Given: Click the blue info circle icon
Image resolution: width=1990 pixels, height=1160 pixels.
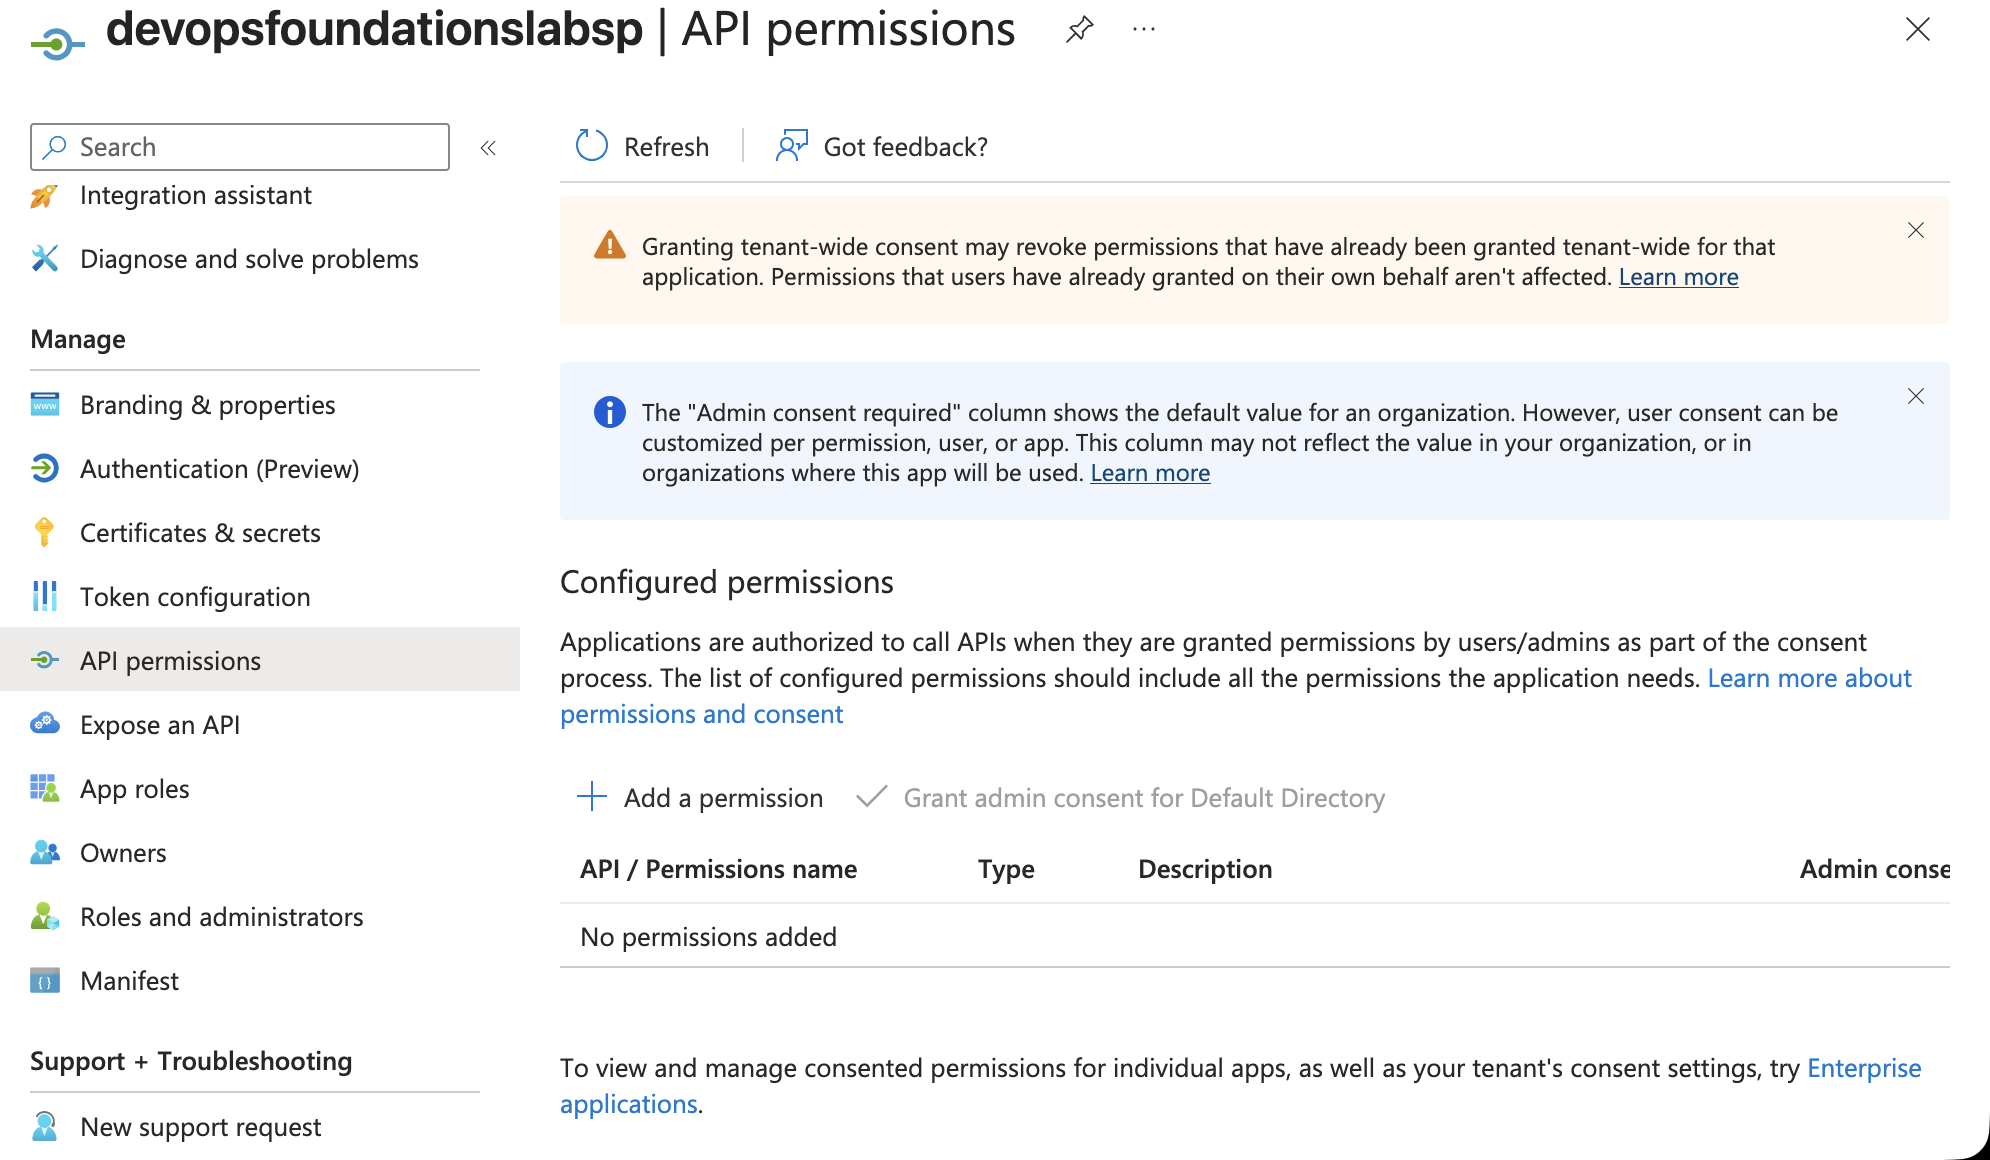Looking at the screenshot, I should 609,412.
